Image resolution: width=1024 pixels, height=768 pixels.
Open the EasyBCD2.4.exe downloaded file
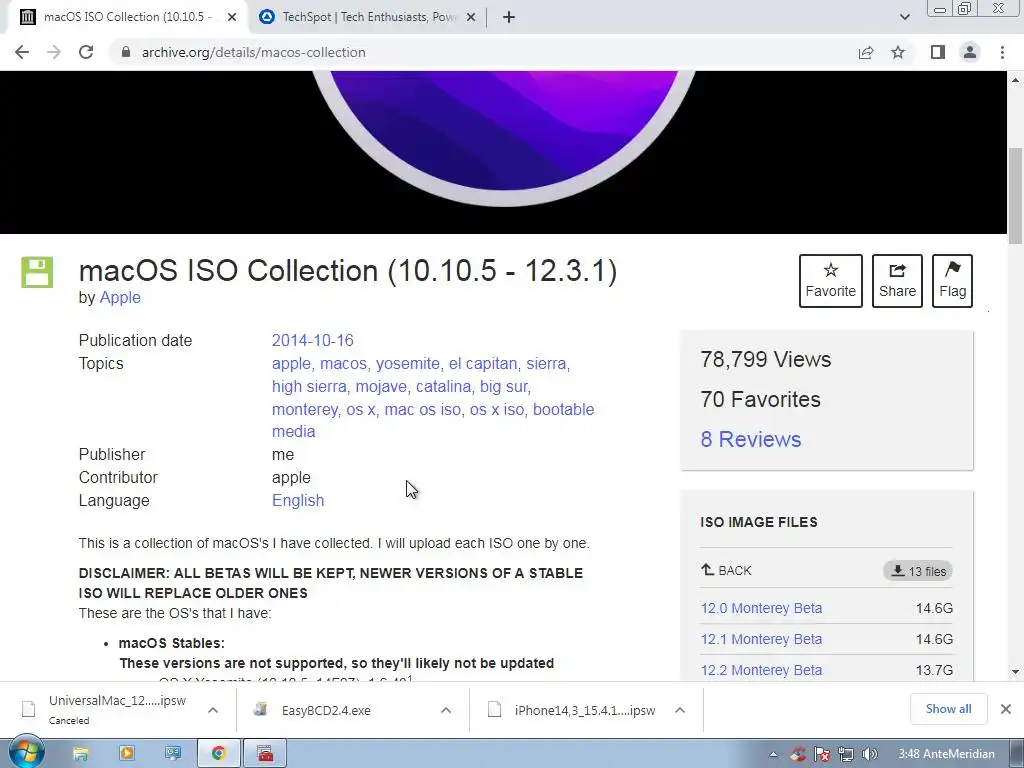[326, 711]
